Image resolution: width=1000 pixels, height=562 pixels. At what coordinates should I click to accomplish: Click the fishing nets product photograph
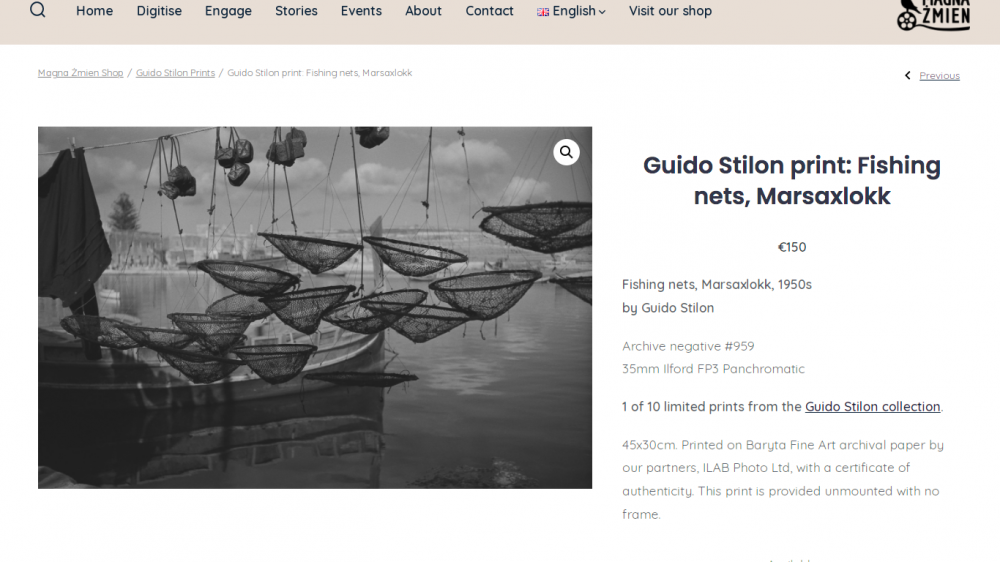pos(314,307)
